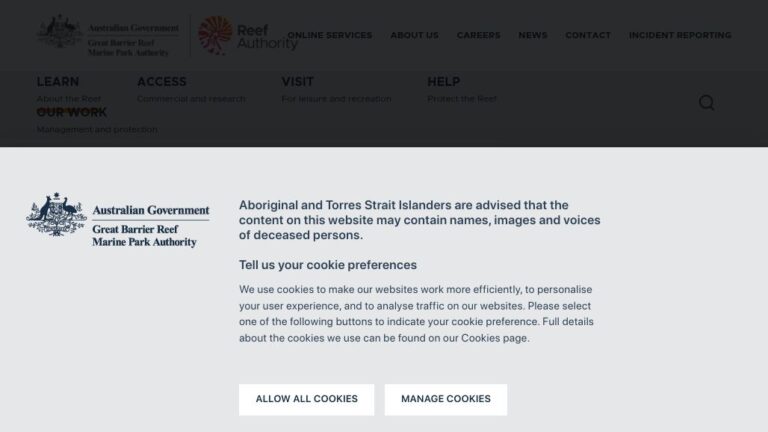Follow the Cookies page link
This screenshot has height=432, width=768.
pos(494,338)
